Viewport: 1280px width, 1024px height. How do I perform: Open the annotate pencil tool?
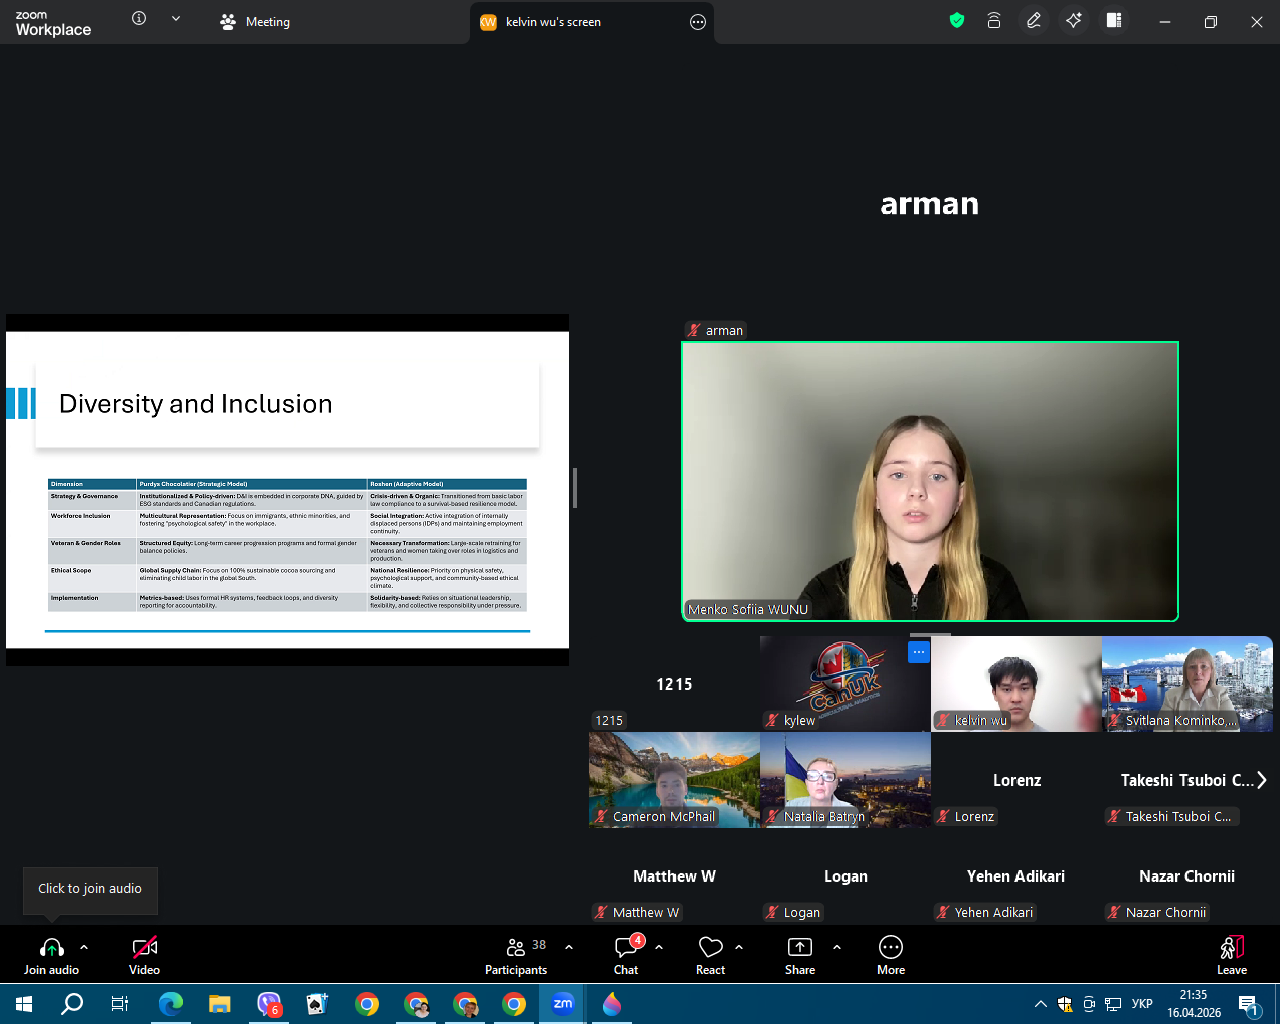[1034, 21]
